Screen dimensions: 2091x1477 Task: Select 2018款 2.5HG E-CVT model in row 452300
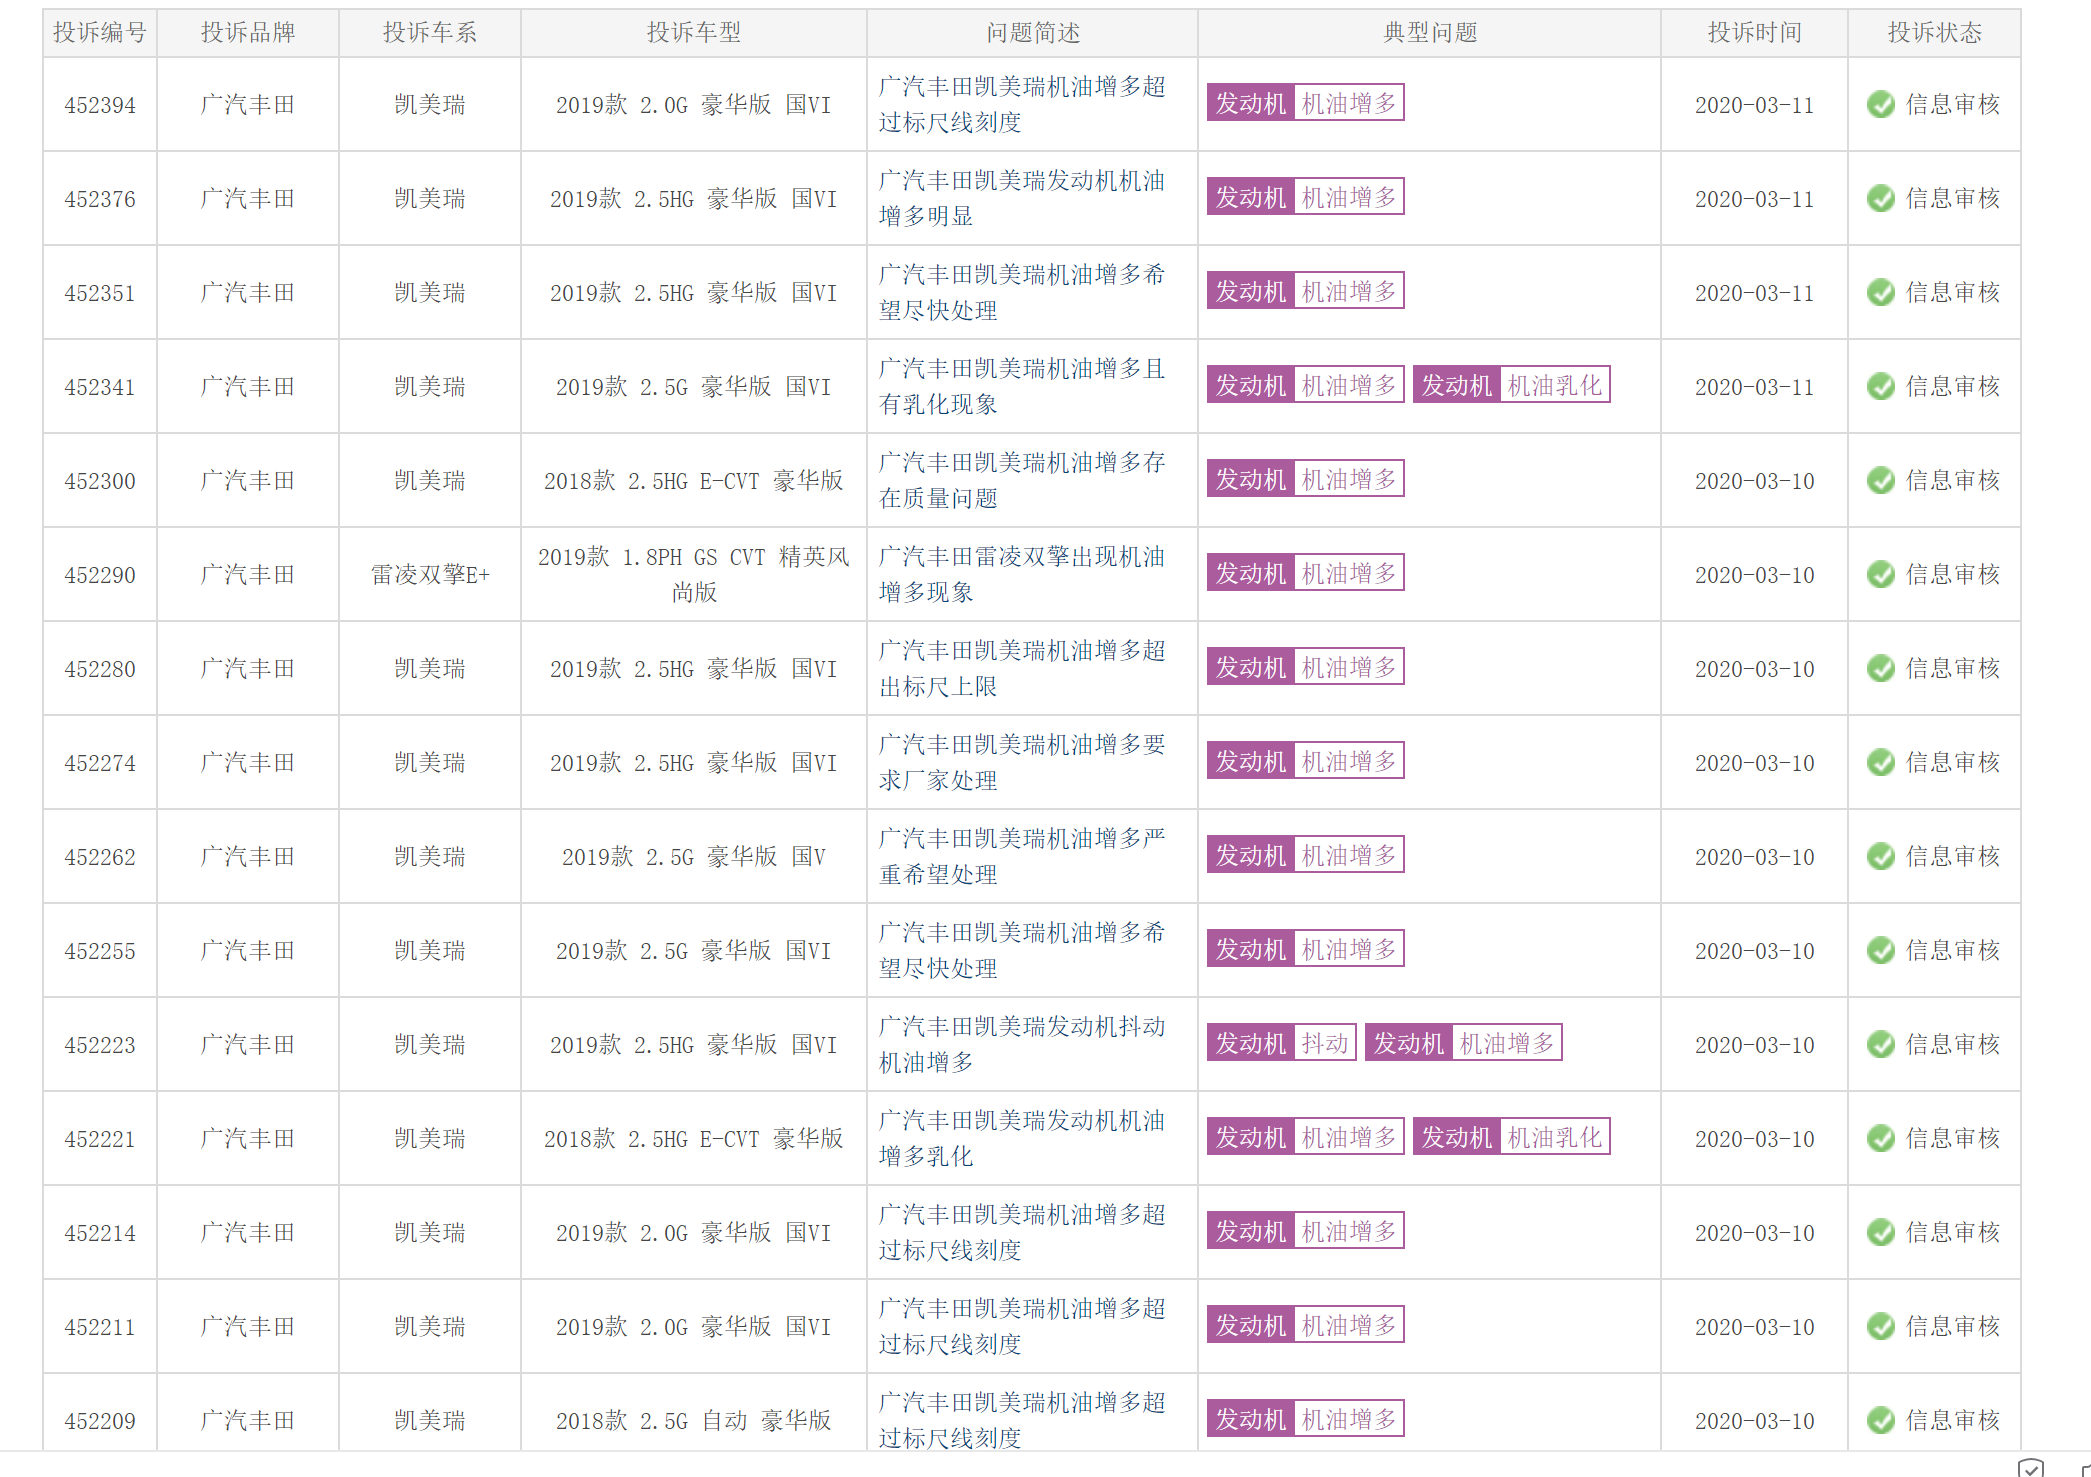[694, 481]
